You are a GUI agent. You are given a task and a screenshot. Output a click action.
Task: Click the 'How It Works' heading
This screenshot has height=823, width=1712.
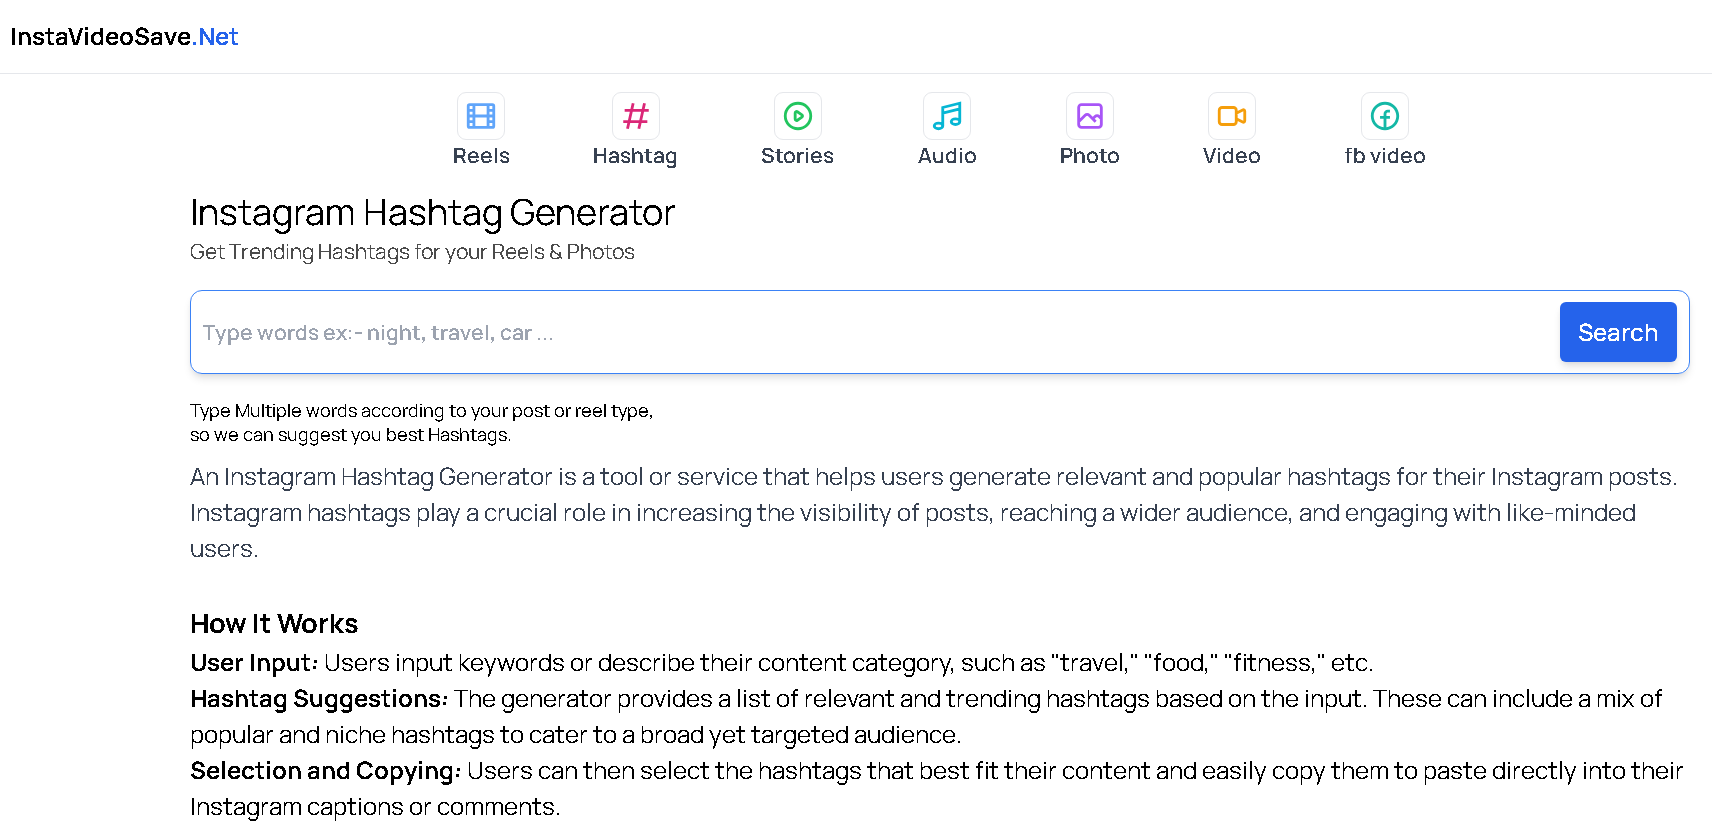tap(274, 624)
